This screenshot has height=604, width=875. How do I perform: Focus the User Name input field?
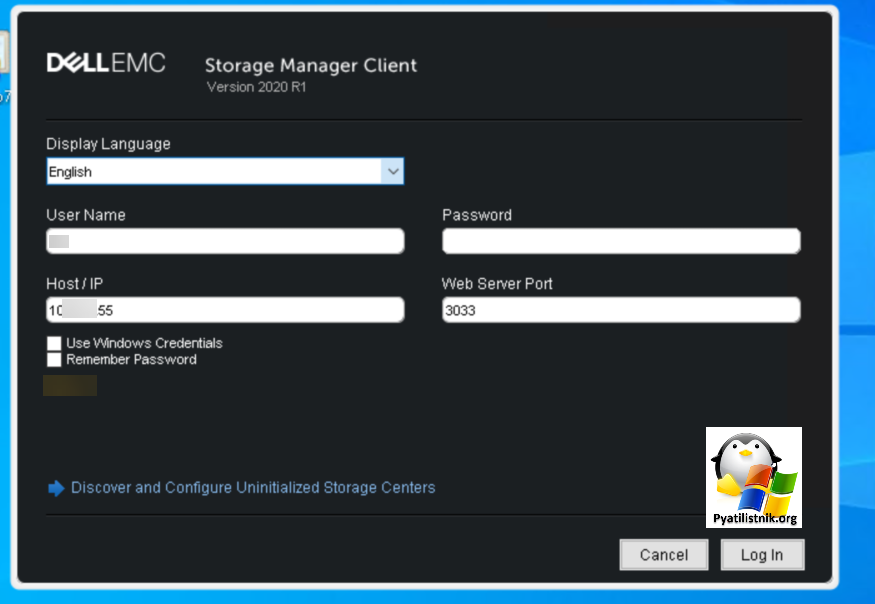pyautogui.click(x=225, y=241)
